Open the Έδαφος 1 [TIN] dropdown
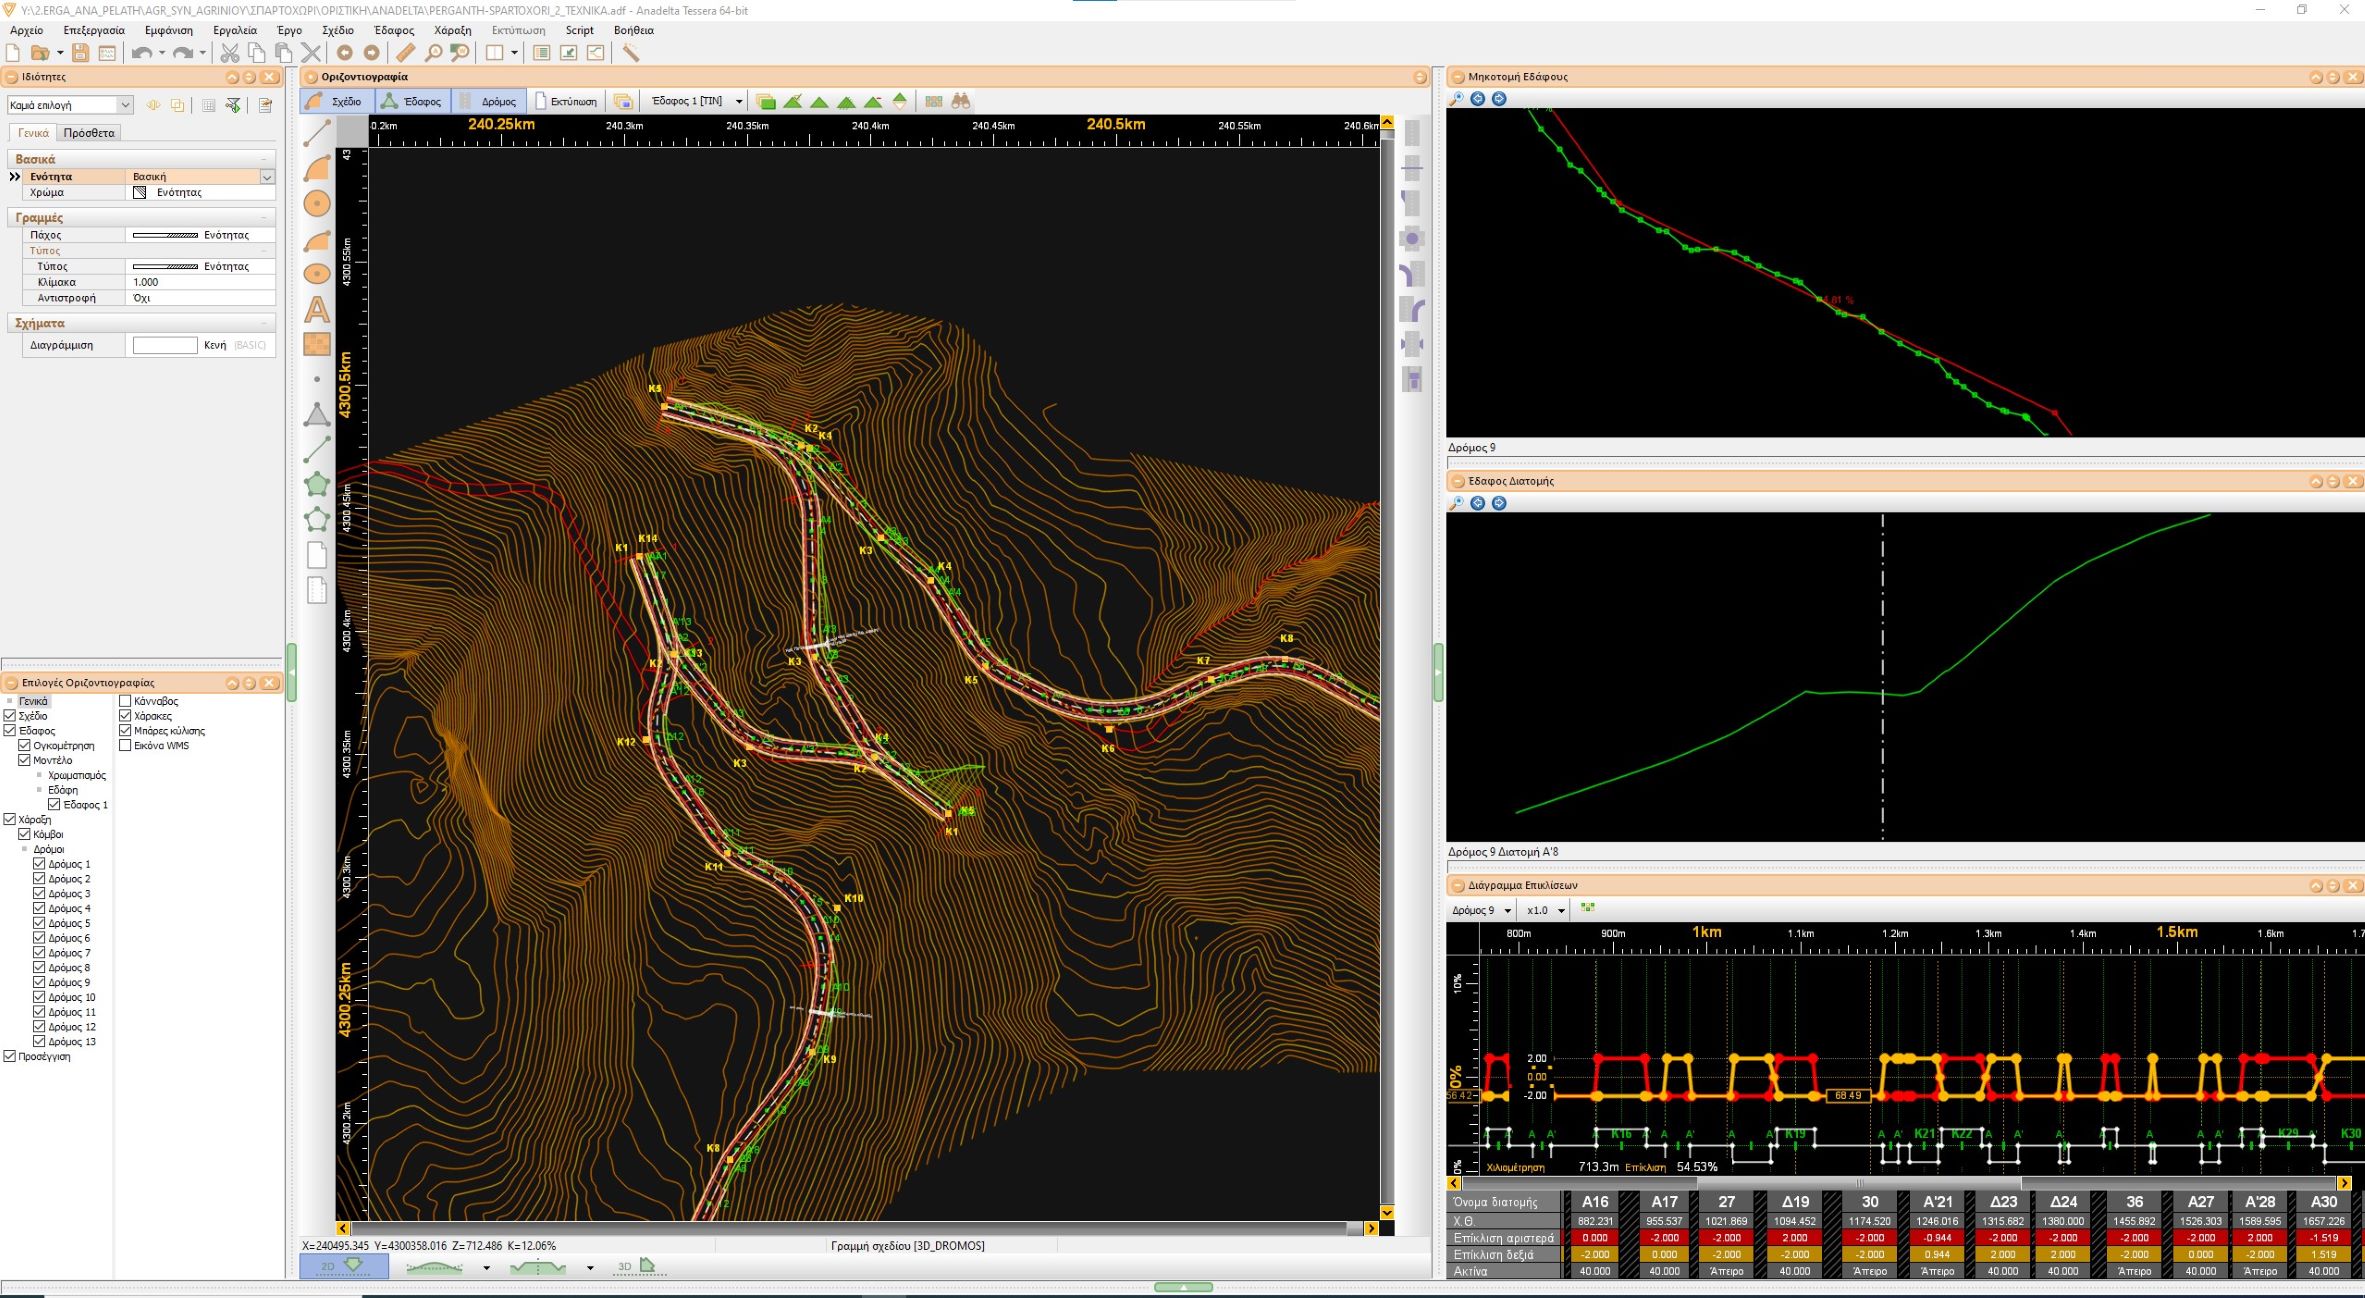 point(739,101)
